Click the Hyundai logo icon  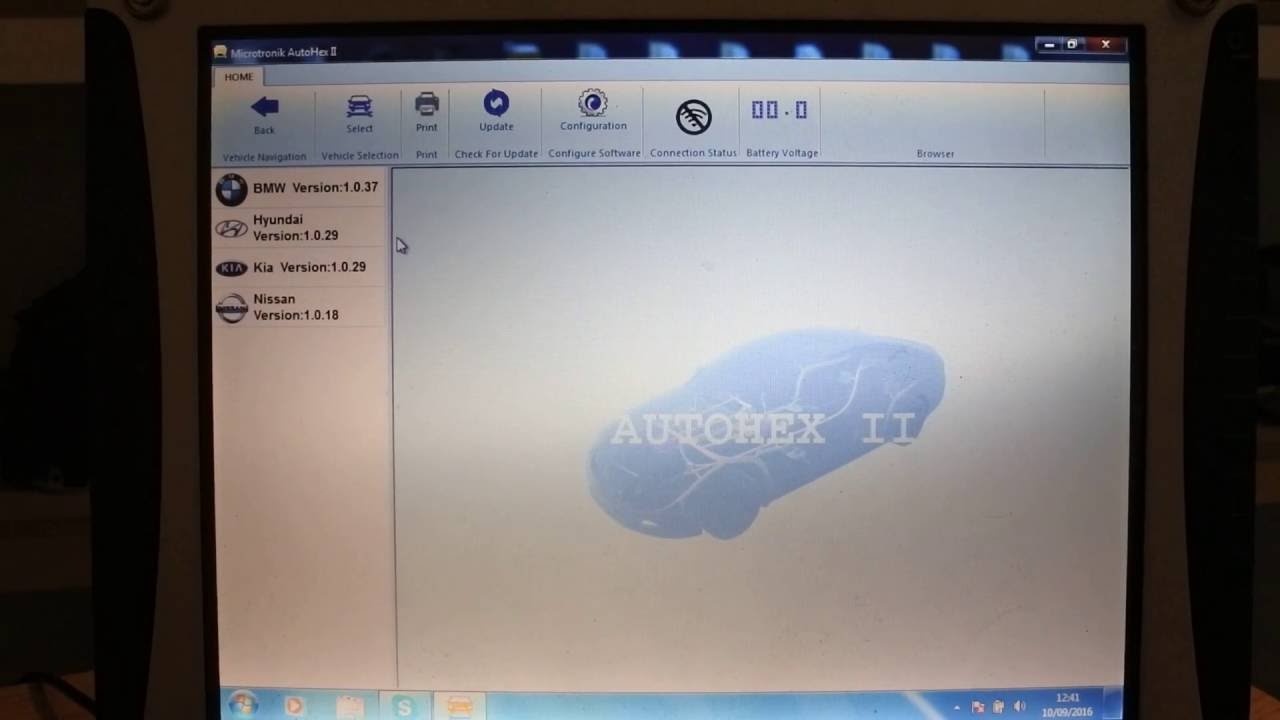point(231,229)
